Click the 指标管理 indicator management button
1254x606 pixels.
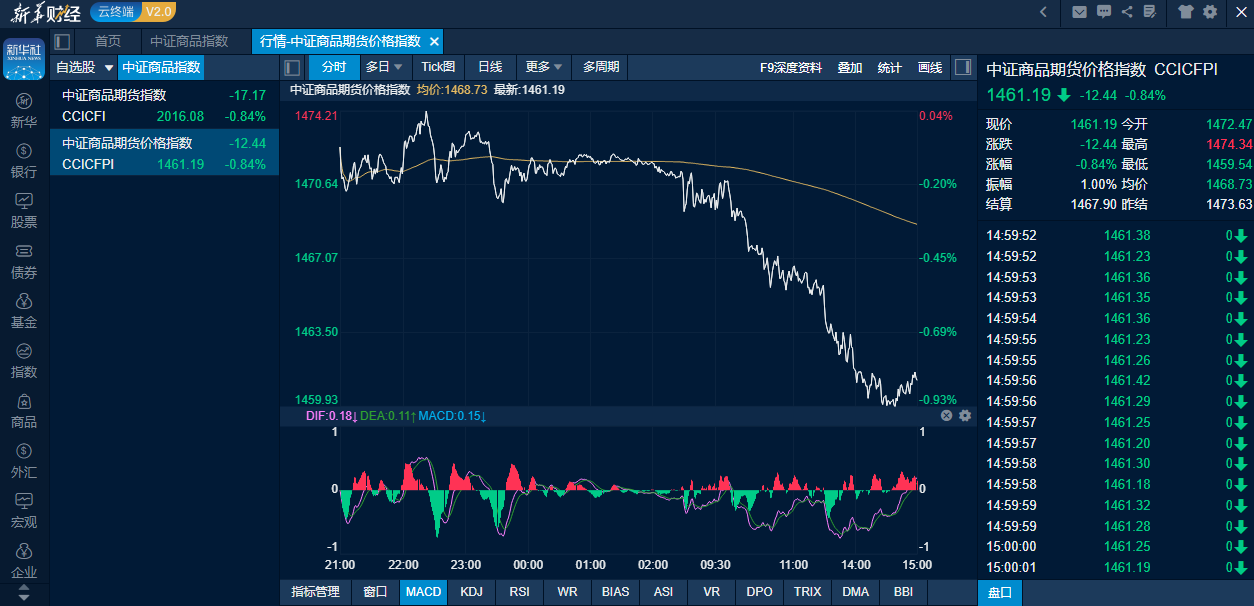(315, 592)
